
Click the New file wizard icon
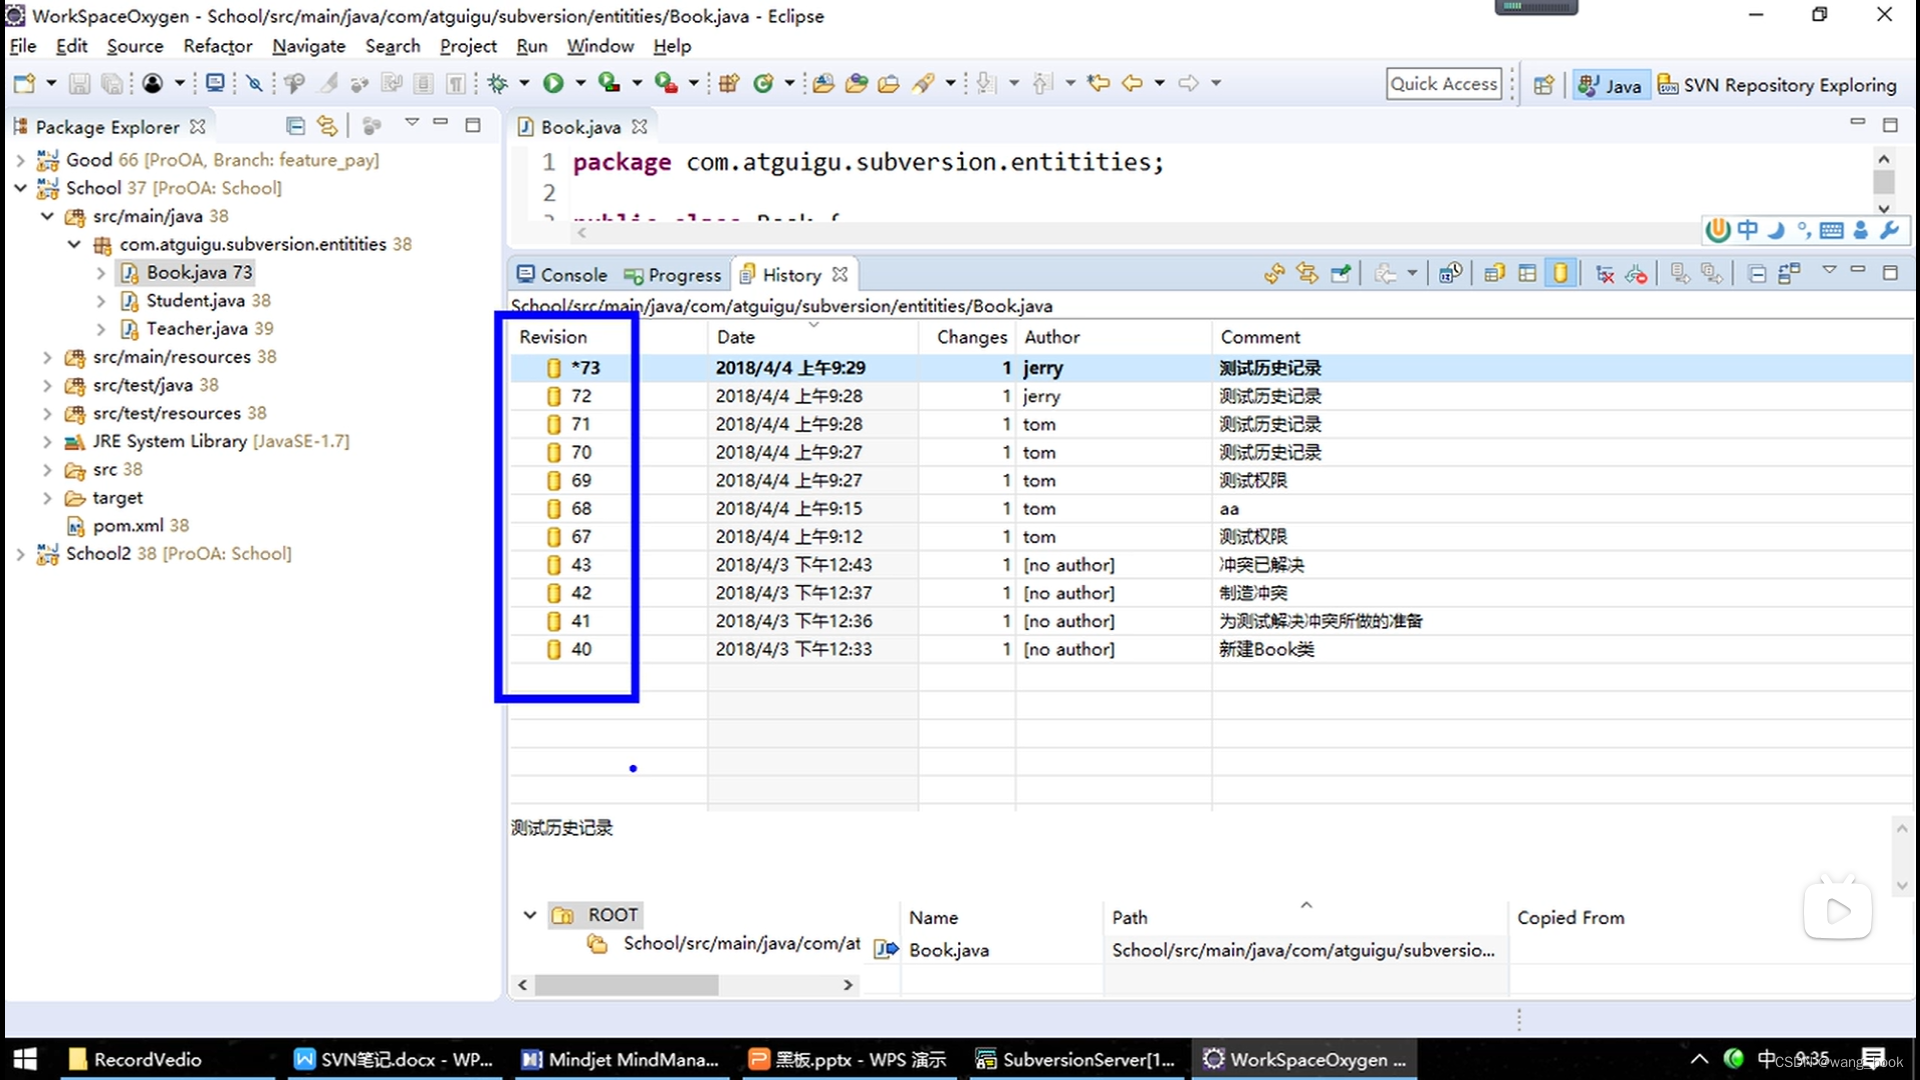[24, 83]
